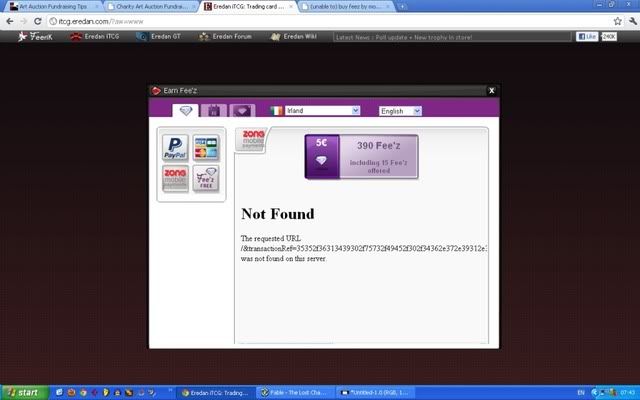Viewport: 640px width, 400px height.
Task: Click the Fee'z Free offer icon
Action: coord(207,180)
